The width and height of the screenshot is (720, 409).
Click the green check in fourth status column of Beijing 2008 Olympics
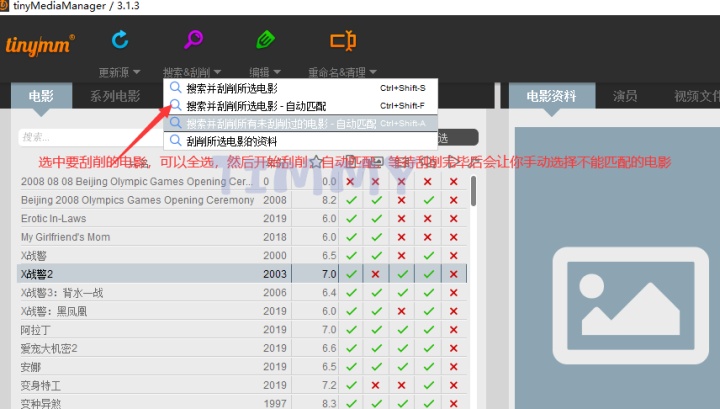tap(428, 200)
